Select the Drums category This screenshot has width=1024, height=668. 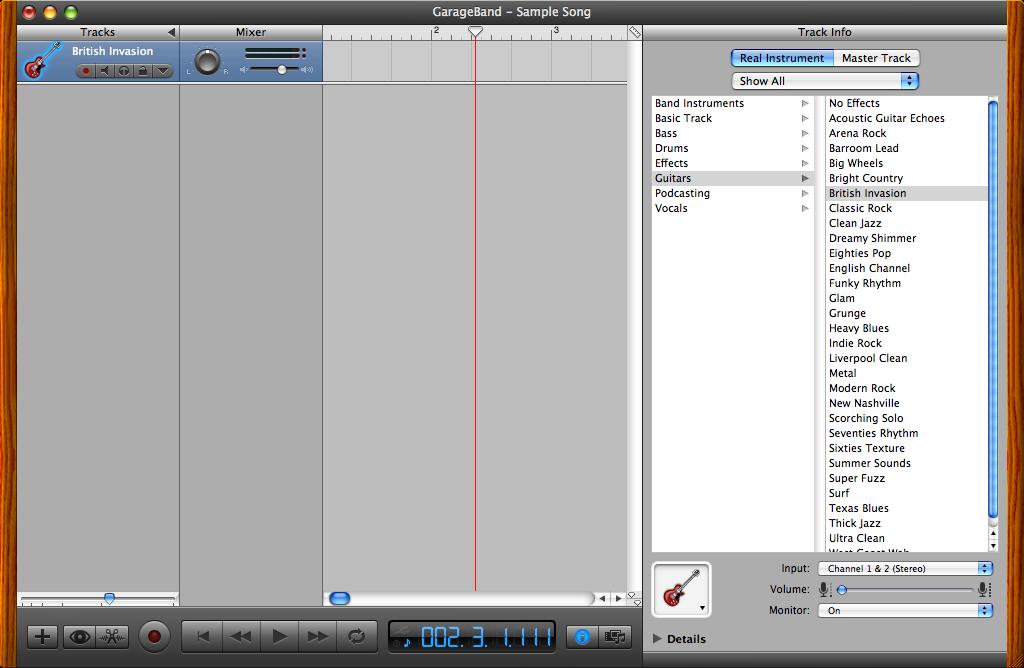[732, 148]
